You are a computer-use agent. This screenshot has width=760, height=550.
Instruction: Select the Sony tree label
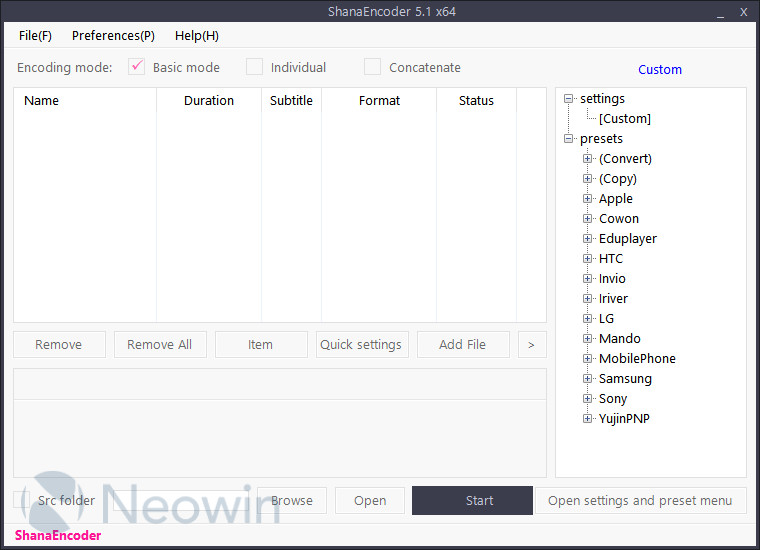coord(613,398)
